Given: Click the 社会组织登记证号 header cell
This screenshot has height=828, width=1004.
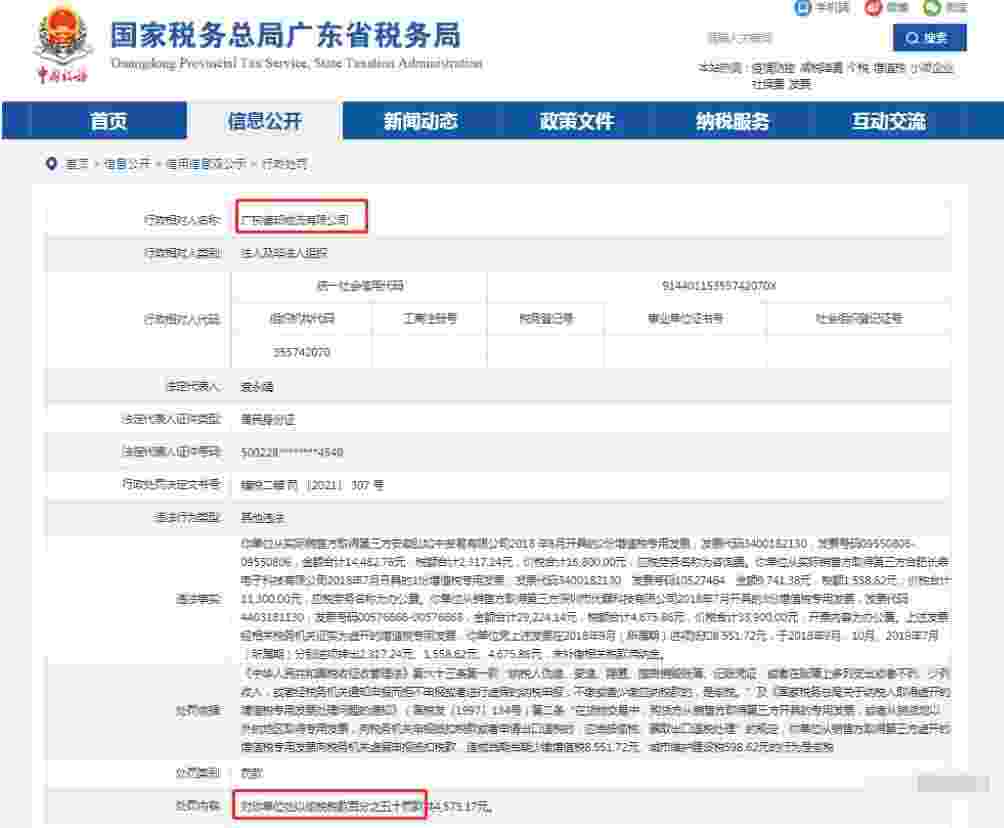Looking at the screenshot, I should 859,318.
